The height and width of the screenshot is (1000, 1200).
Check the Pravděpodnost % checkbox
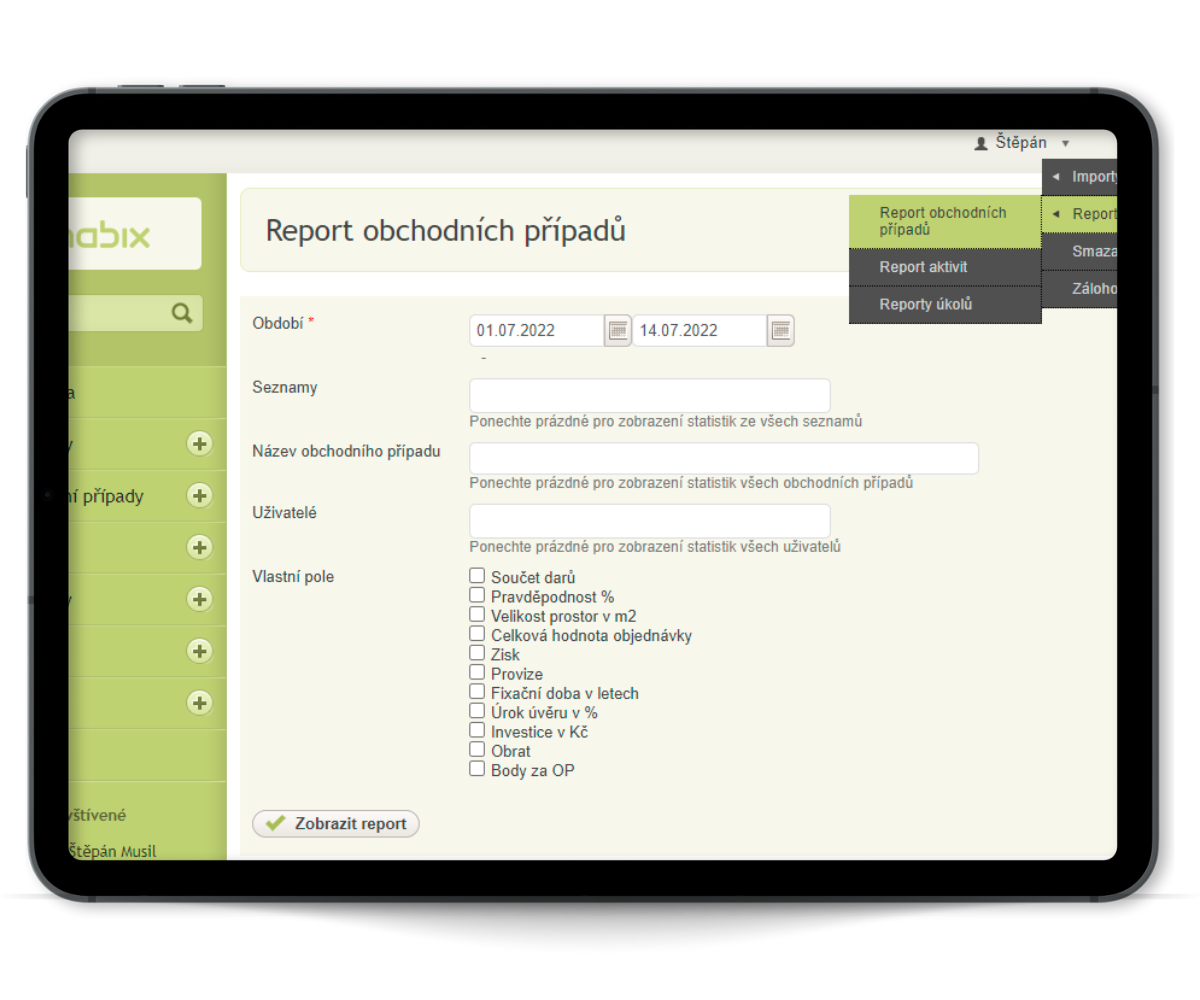[x=477, y=595]
